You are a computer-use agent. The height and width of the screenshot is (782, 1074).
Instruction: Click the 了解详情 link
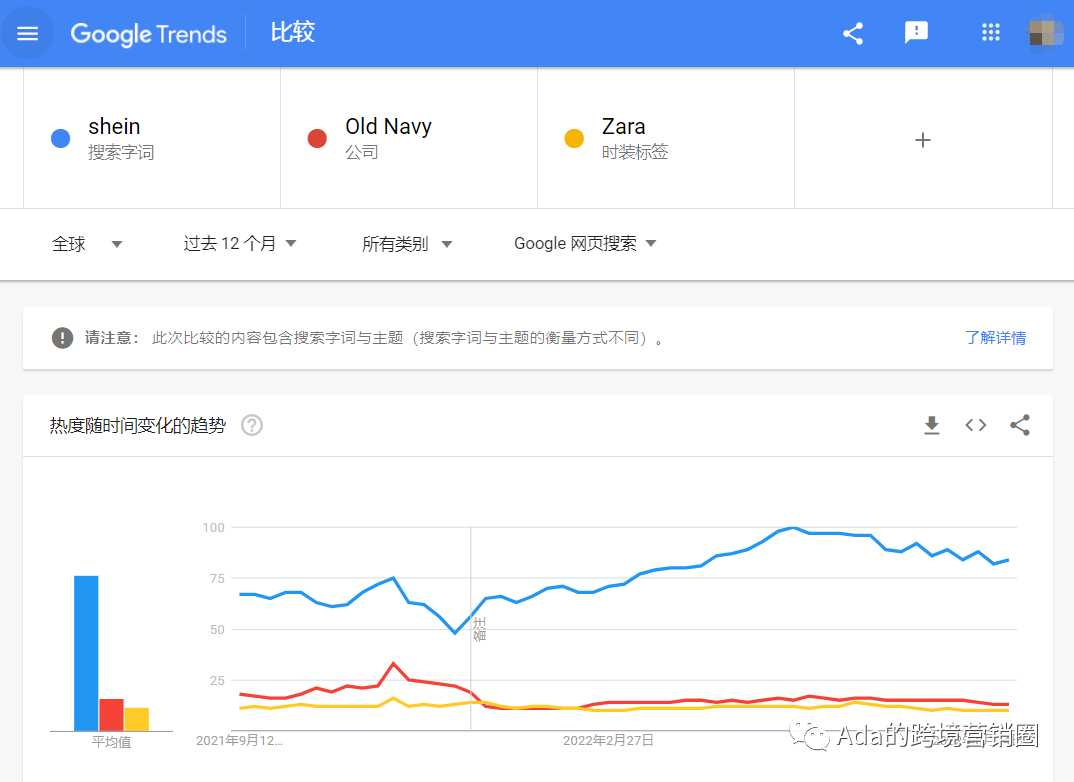coord(995,338)
